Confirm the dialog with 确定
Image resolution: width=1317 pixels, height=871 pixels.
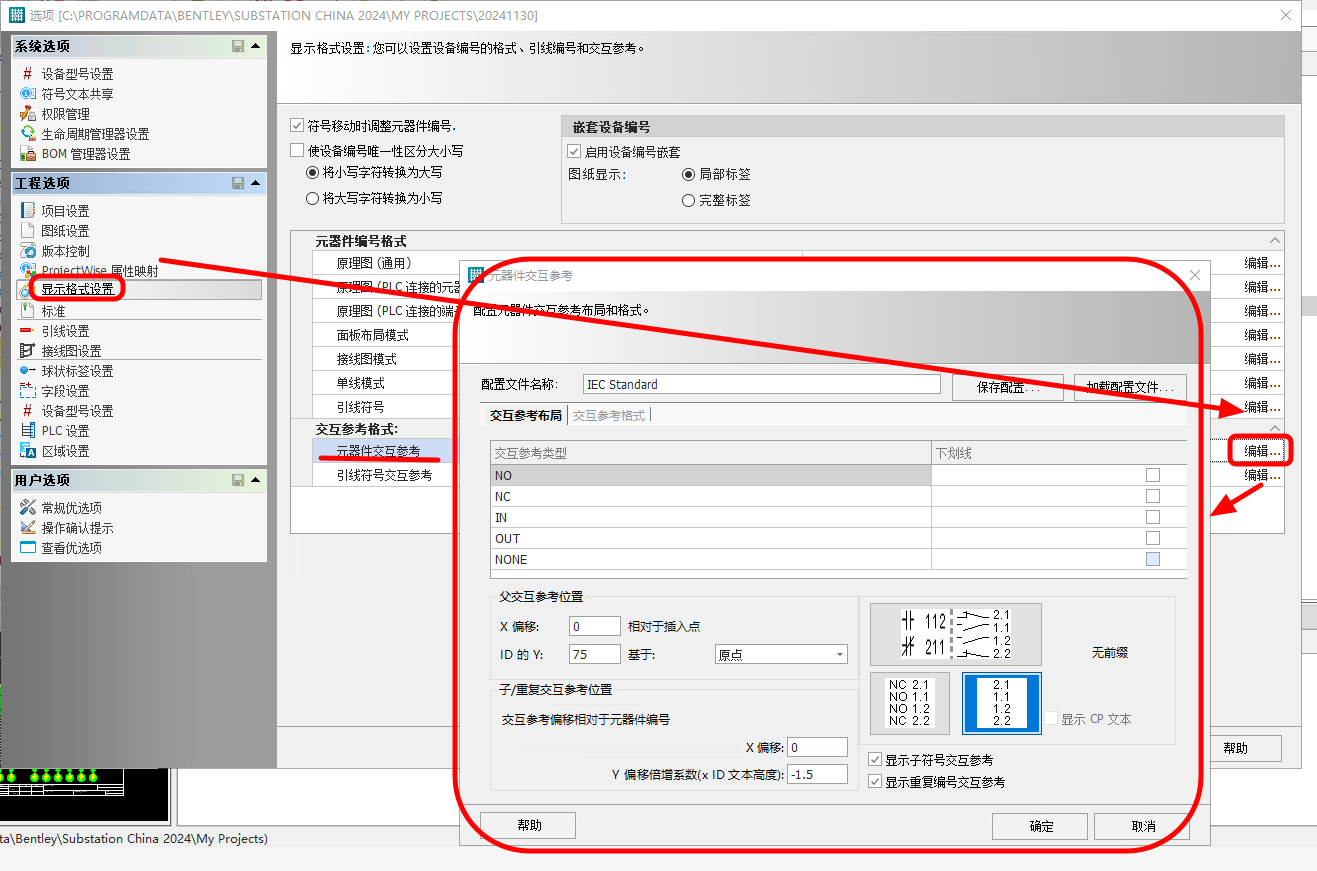pos(1040,826)
